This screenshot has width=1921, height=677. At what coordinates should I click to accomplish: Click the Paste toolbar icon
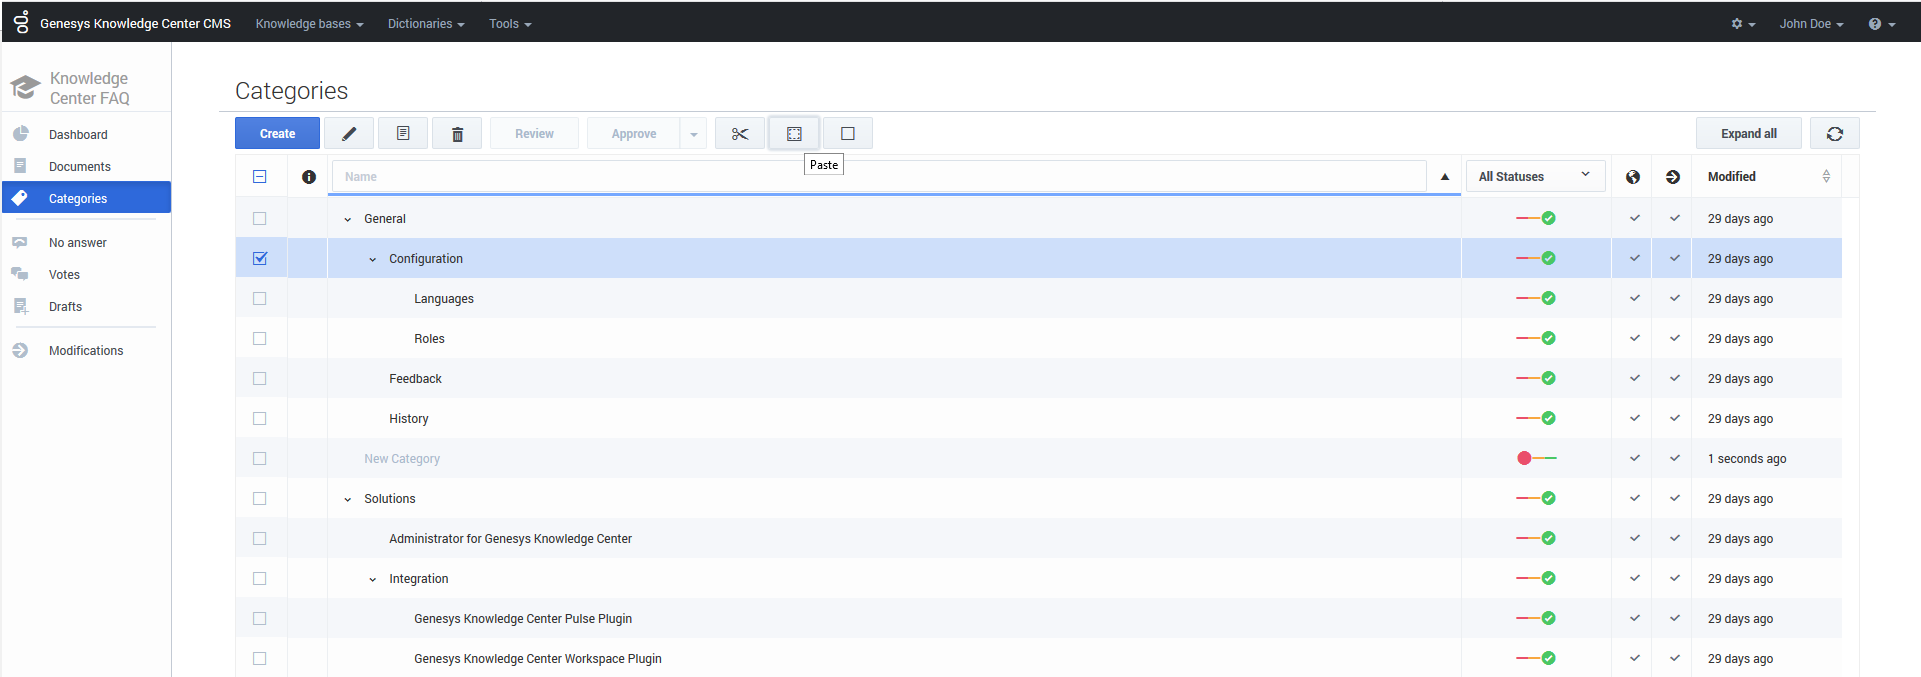[x=794, y=134]
